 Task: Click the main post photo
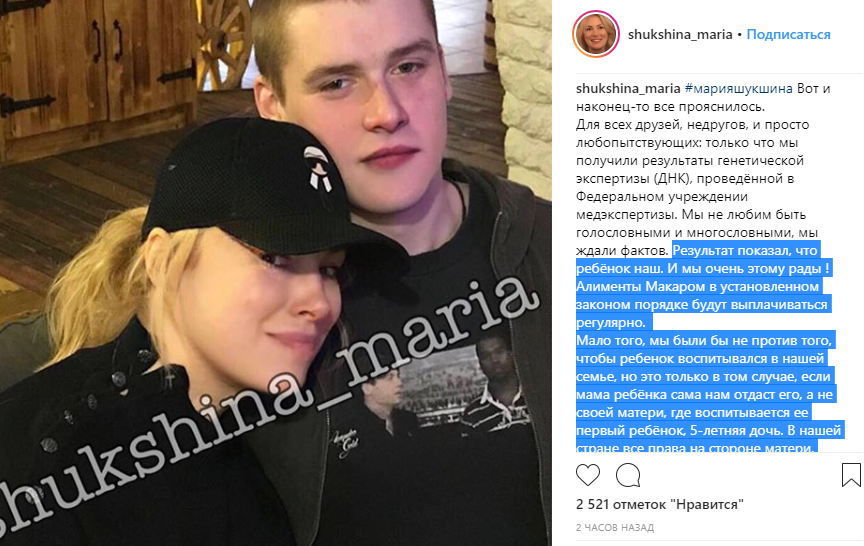(x=276, y=273)
